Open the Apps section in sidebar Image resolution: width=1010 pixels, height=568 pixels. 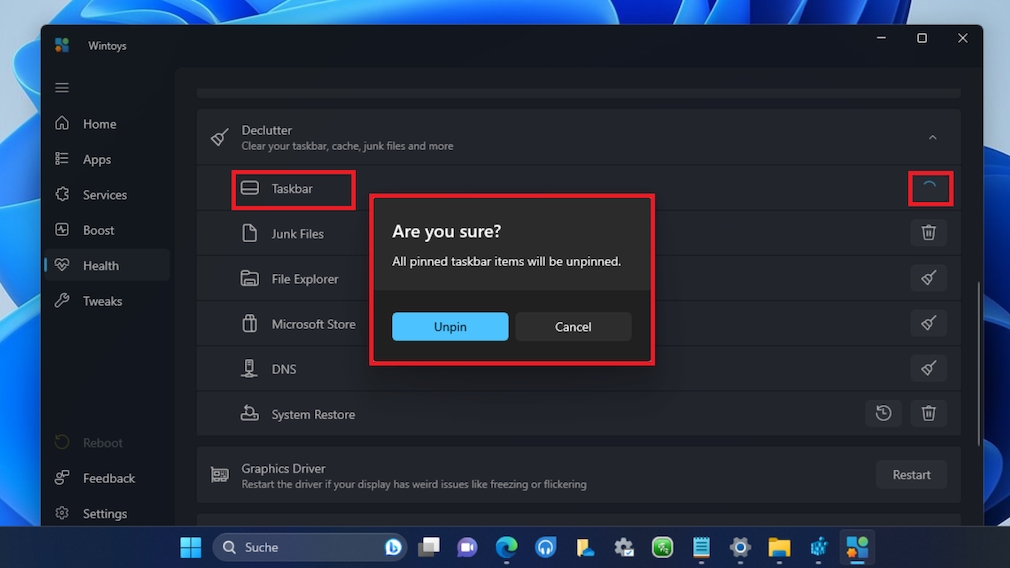coord(97,159)
